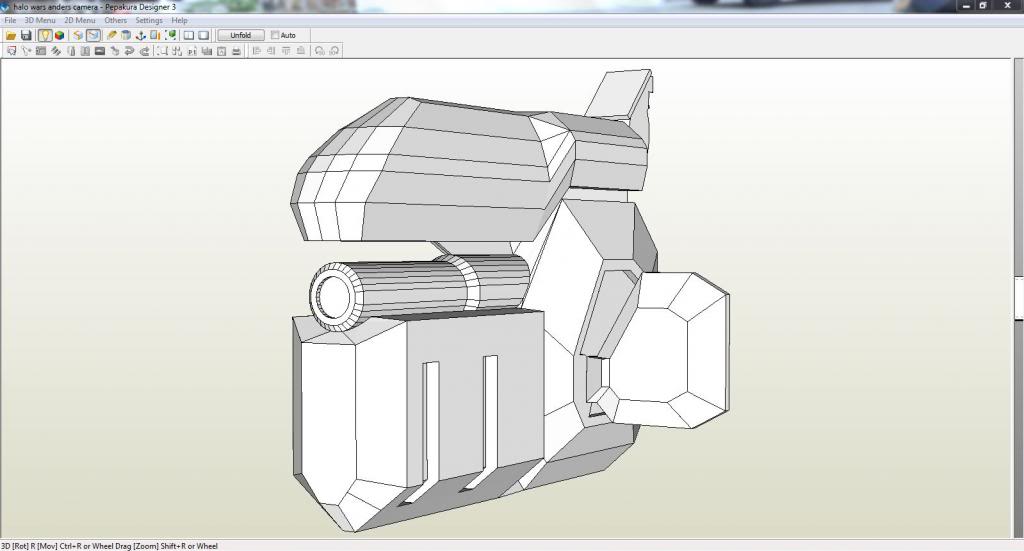
Task: Open the File menu
Action: [x=10, y=20]
